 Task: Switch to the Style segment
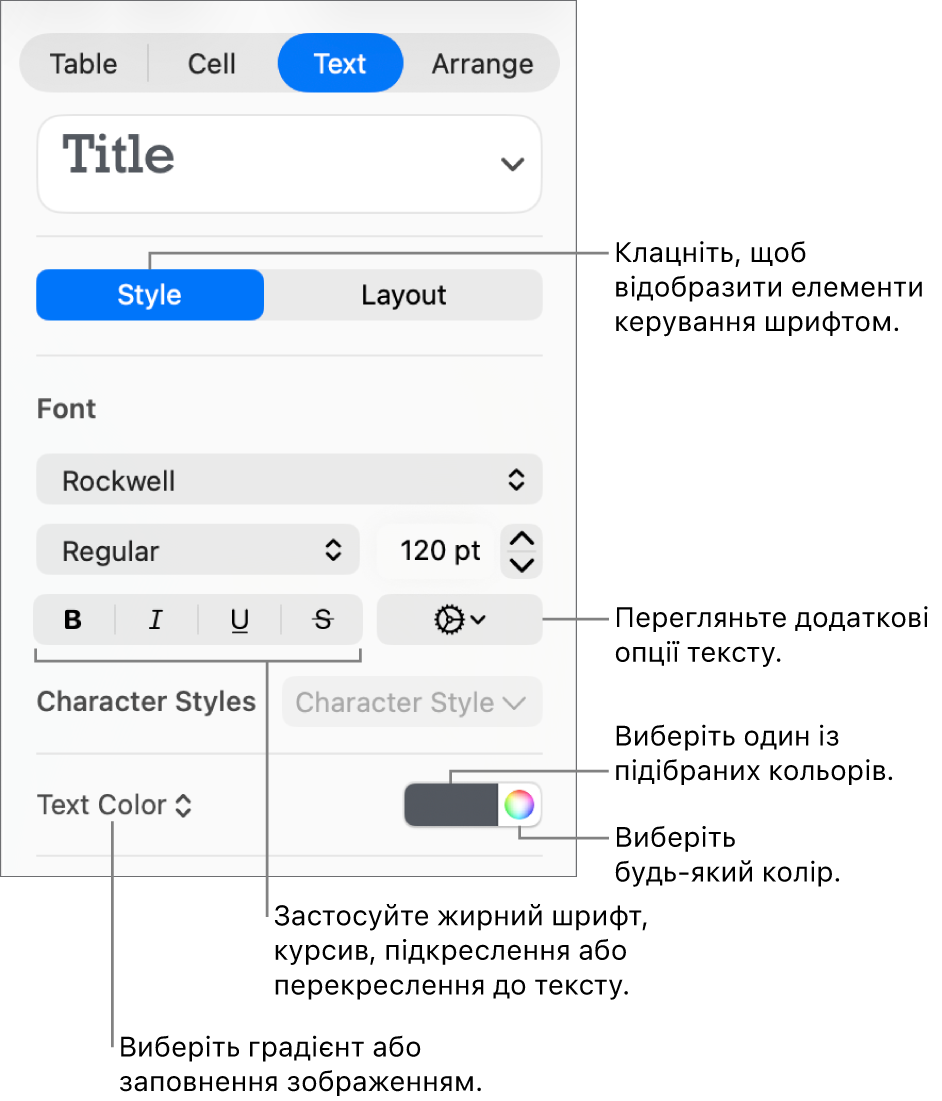coord(150,295)
